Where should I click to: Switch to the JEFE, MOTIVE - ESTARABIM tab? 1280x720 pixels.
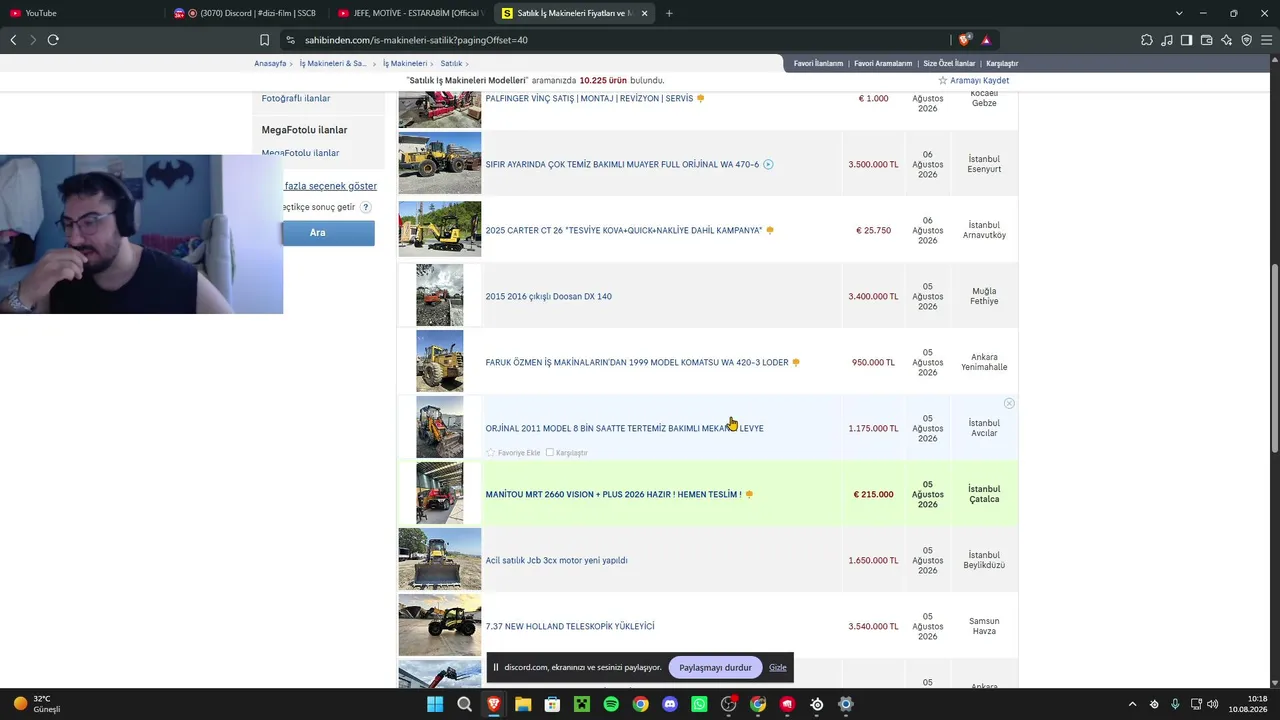coord(410,13)
